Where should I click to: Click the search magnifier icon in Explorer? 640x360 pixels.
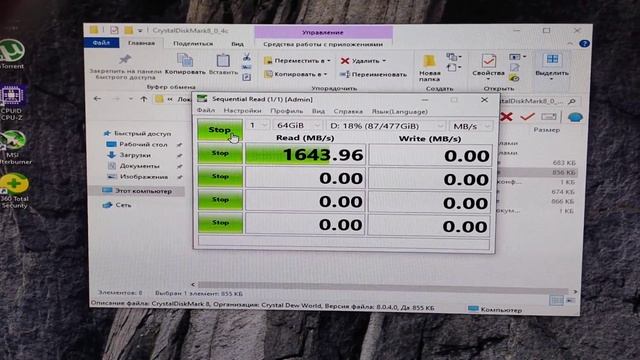click(x=572, y=101)
